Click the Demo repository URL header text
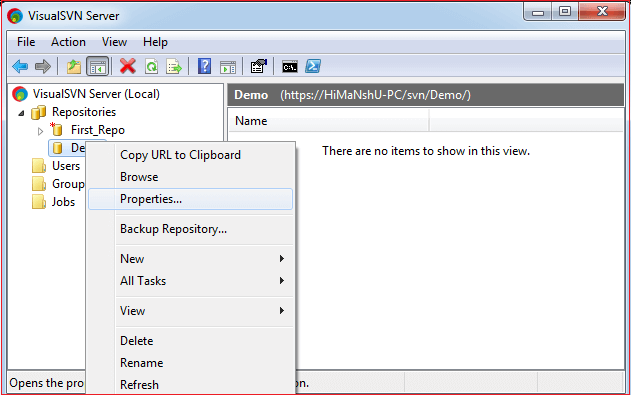This screenshot has height=395, width=631. 375,95
